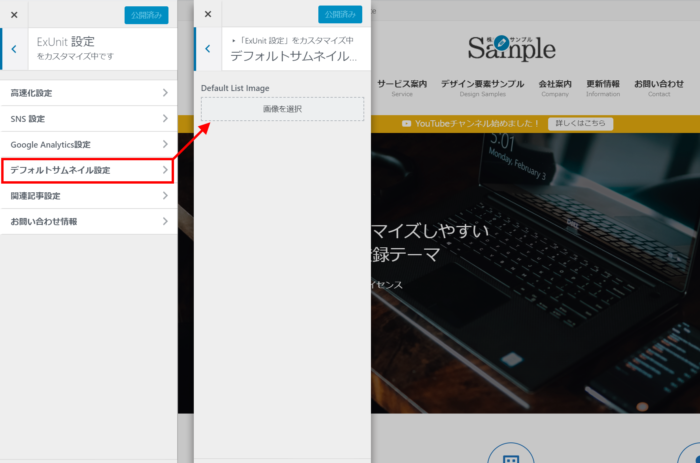Open サービス案内 nav menu item

402,88
